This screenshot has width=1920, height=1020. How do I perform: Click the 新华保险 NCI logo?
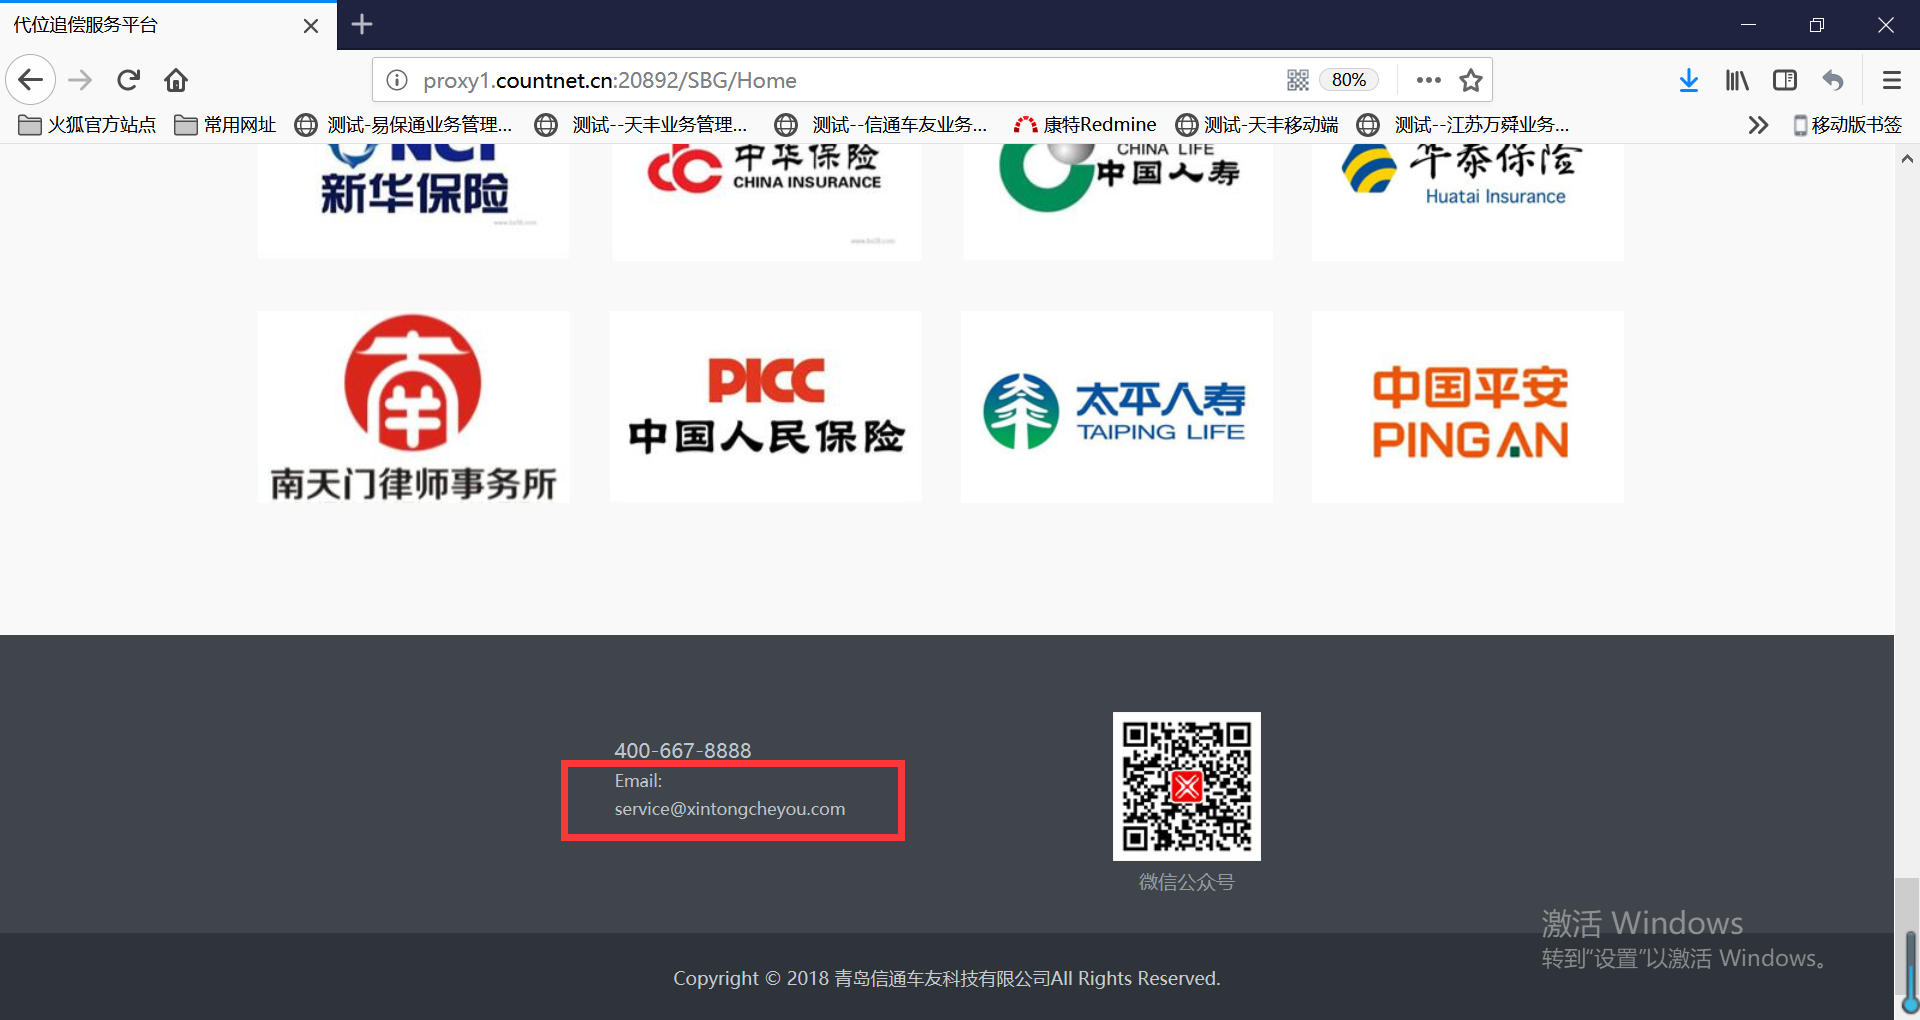point(413,200)
